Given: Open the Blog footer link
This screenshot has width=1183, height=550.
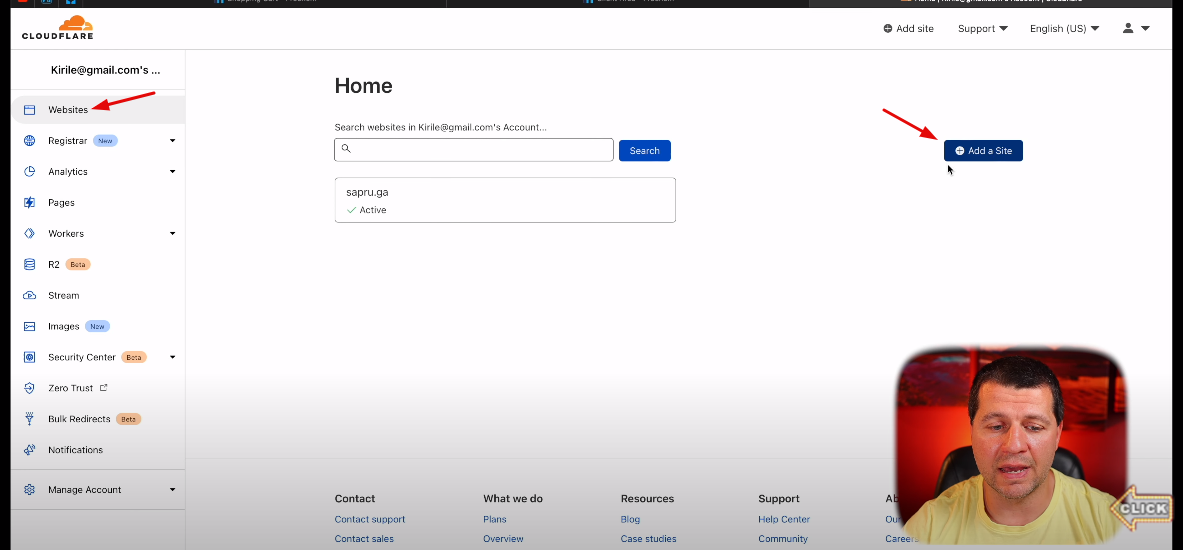Looking at the screenshot, I should [x=630, y=519].
